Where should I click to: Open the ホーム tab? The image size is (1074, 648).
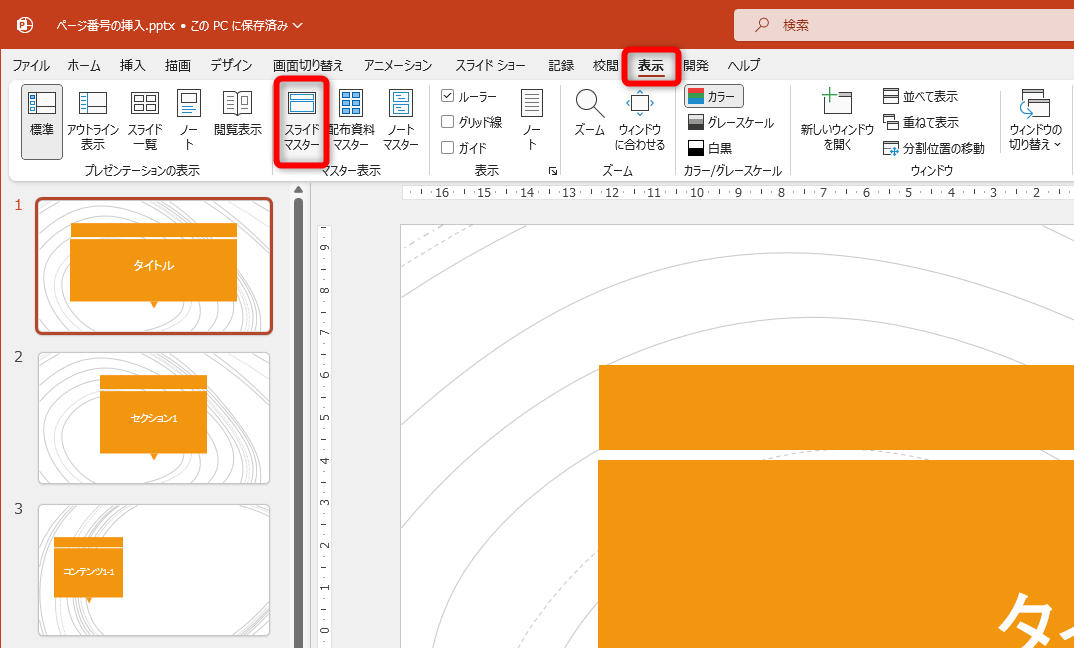[x=84, y=66]
